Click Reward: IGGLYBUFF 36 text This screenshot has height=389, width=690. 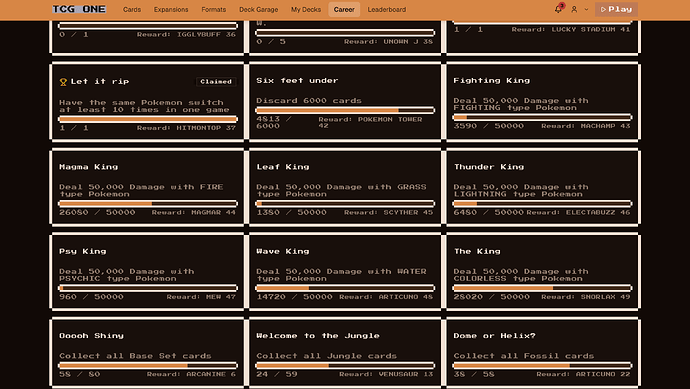pyautogui.click(x=186, y=34)
